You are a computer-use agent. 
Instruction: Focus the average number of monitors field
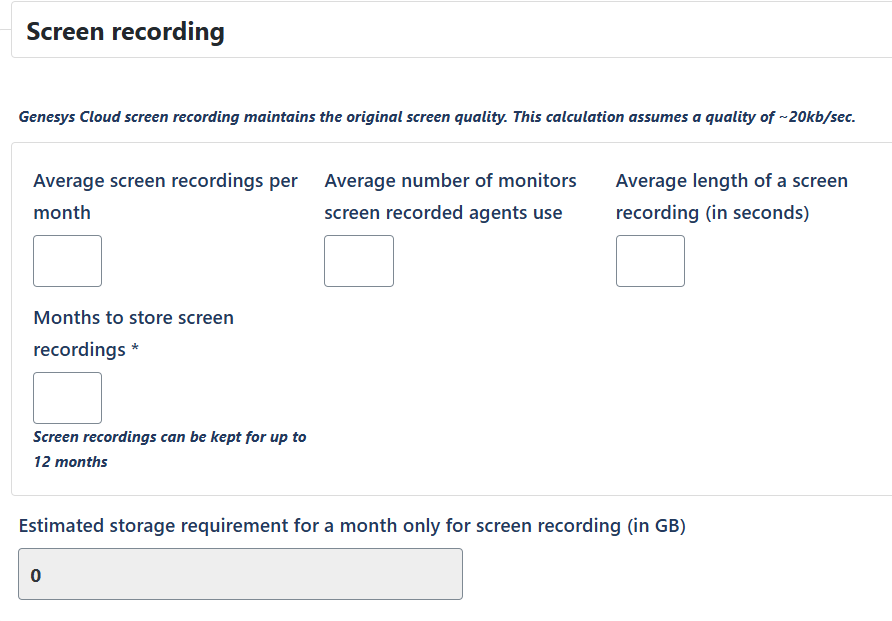pos(359,261)
